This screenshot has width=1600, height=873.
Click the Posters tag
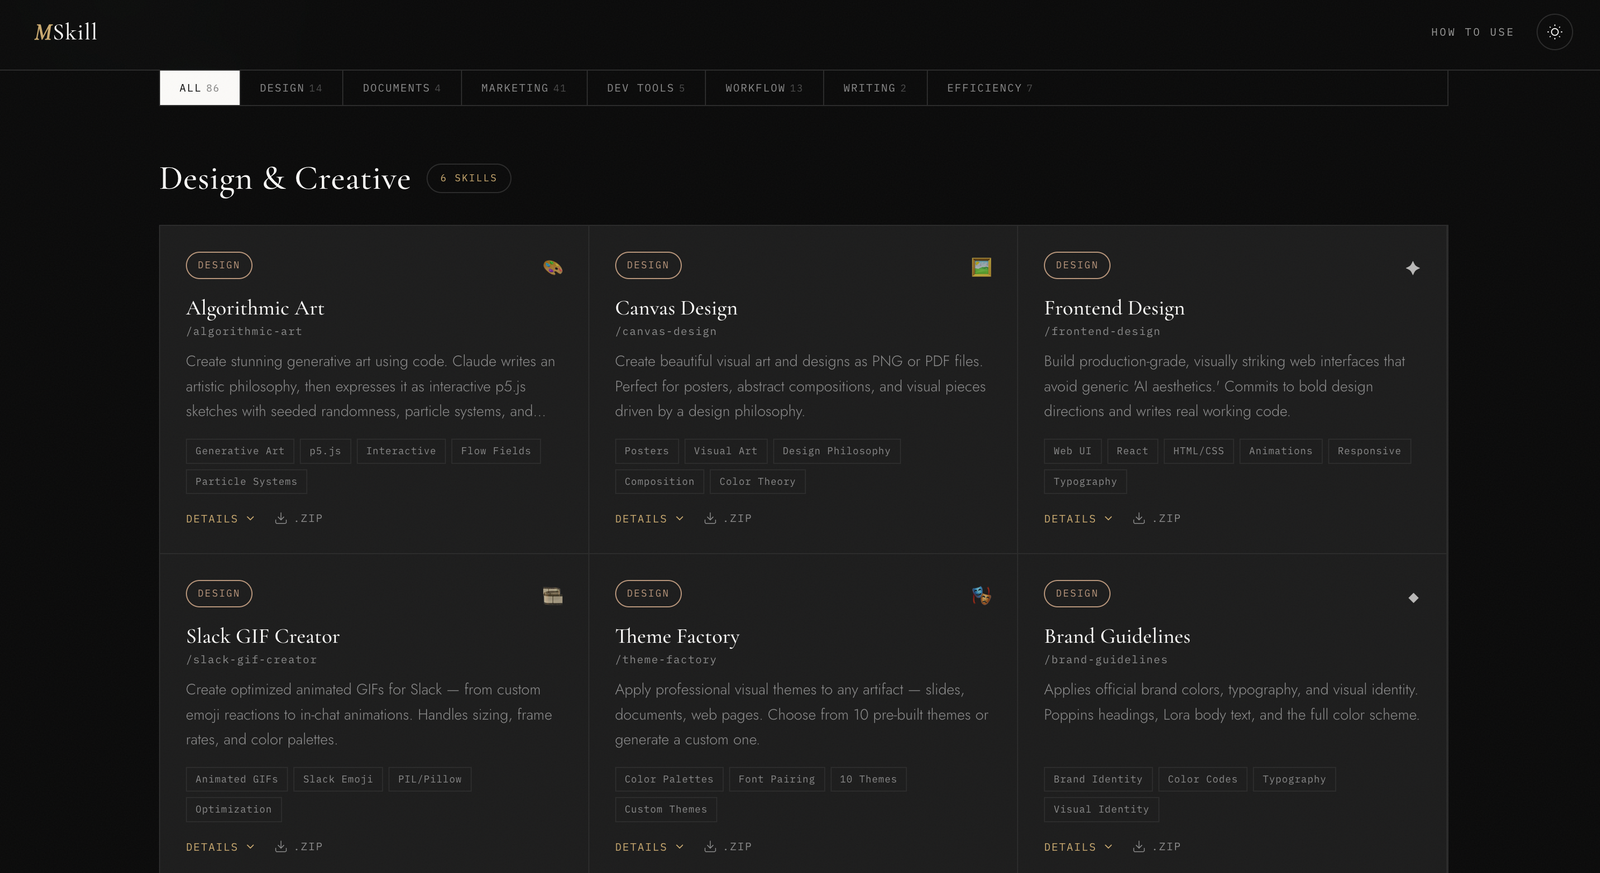[647, 451]
